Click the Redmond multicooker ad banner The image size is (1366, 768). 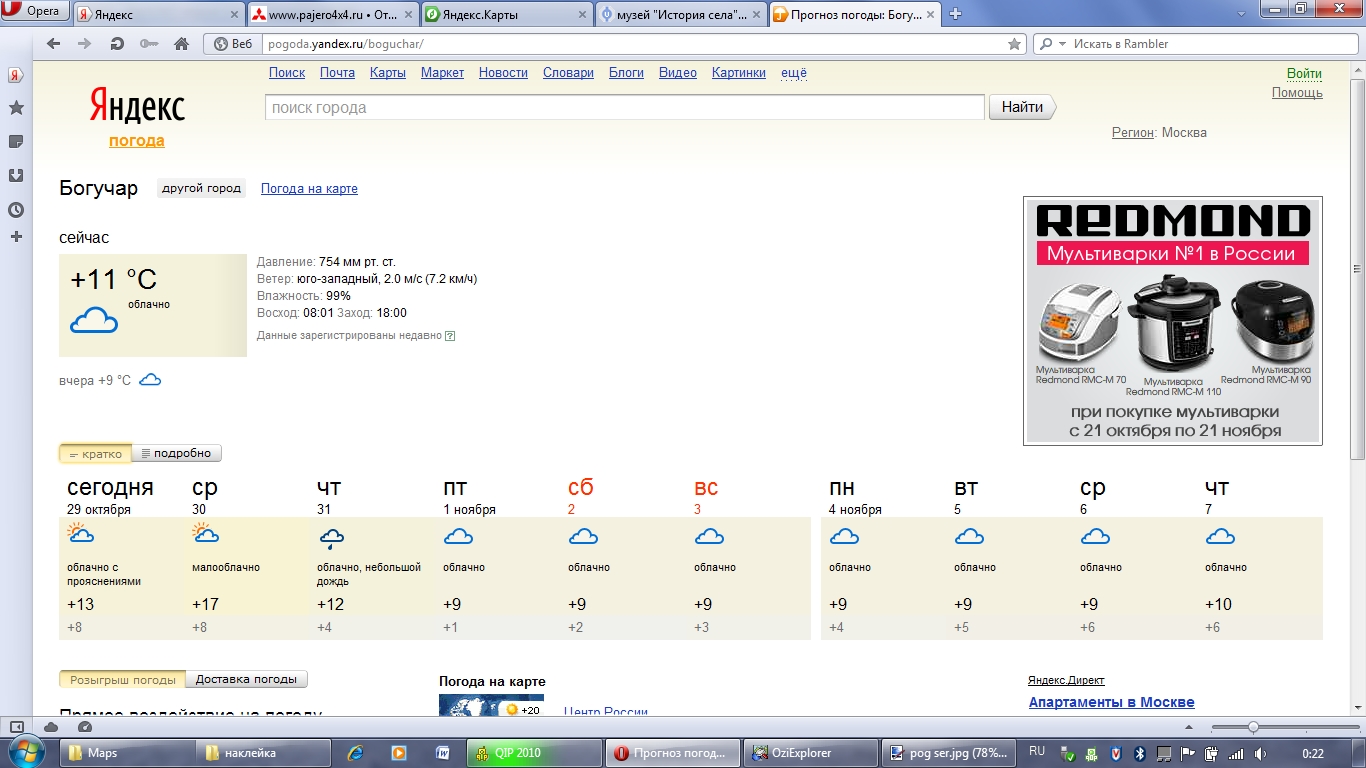[1172, 321]
